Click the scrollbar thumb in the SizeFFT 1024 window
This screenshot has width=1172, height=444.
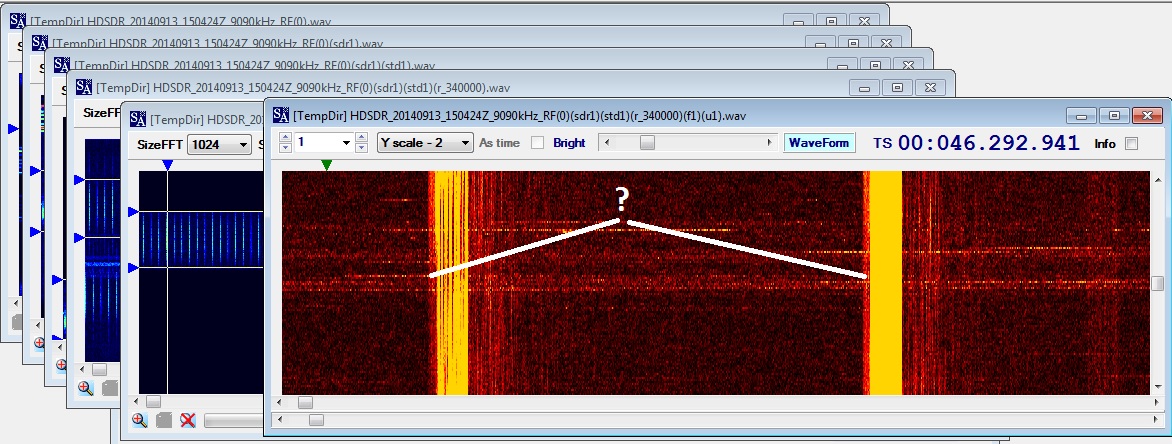pyautogui.click(x=153, y=401)
